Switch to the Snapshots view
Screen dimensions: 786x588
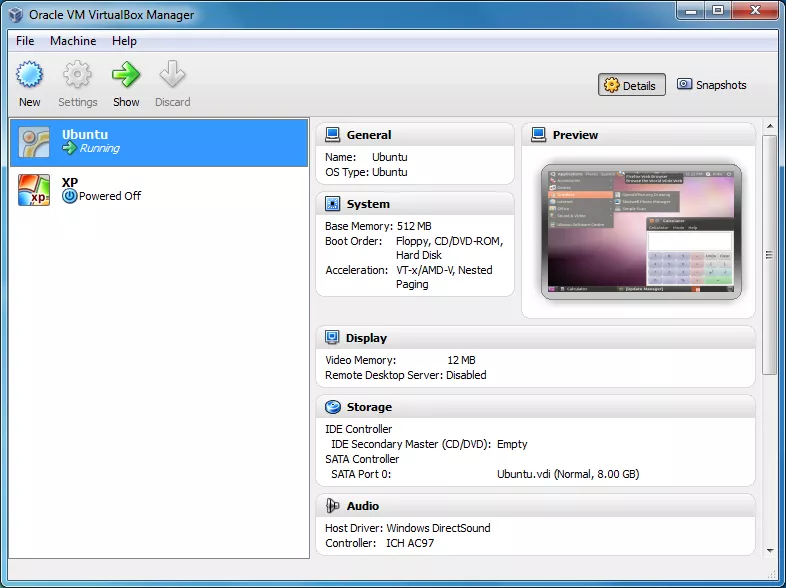[x=711, y=85]
